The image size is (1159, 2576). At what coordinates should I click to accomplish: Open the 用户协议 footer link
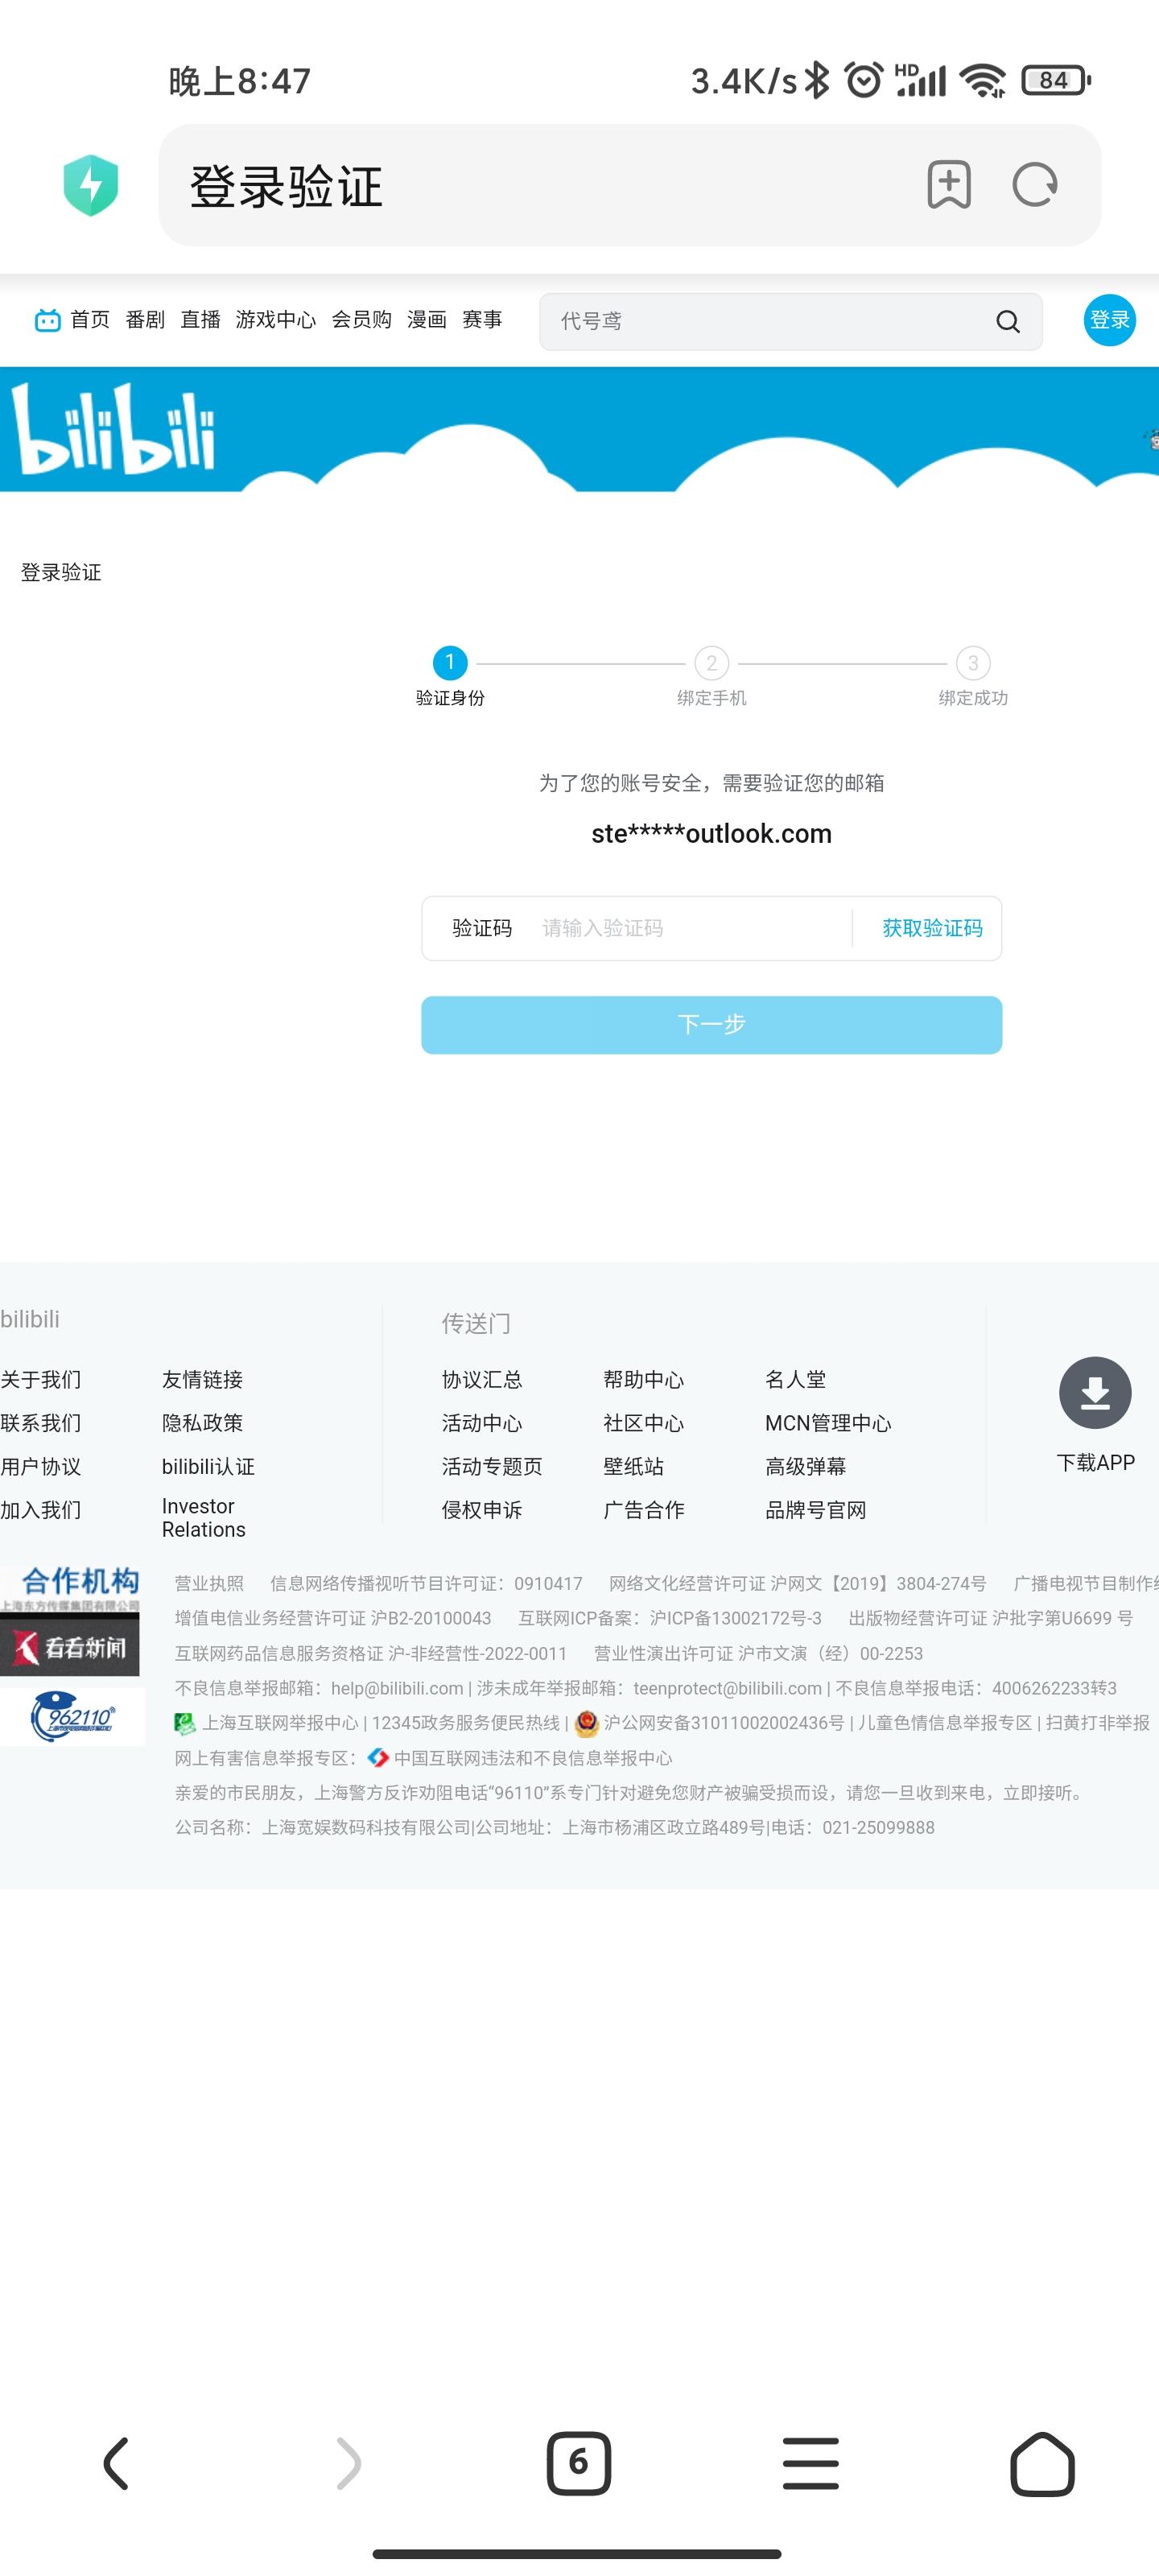[41, 1467]
